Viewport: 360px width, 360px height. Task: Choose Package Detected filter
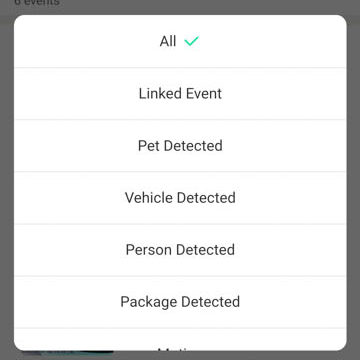coord(180,302)
